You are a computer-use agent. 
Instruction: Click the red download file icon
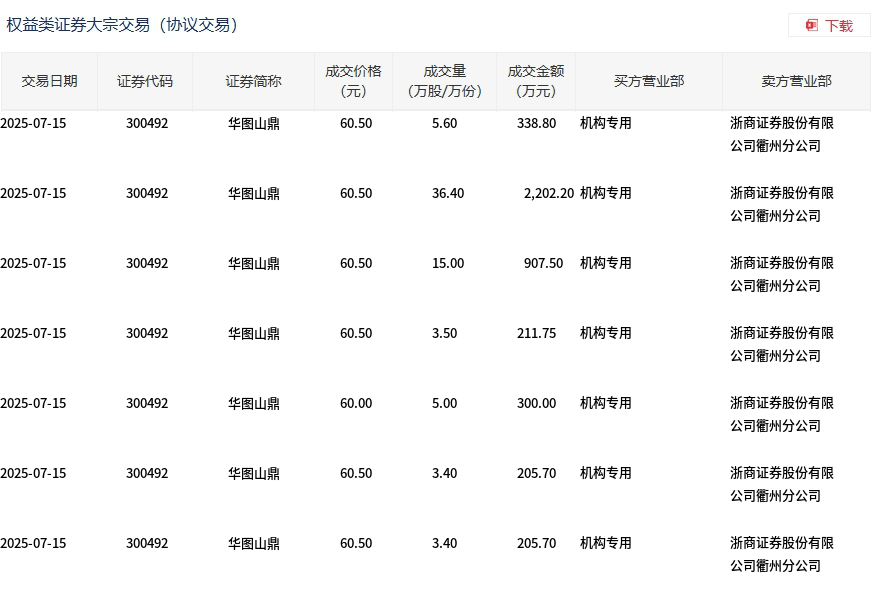812,26
